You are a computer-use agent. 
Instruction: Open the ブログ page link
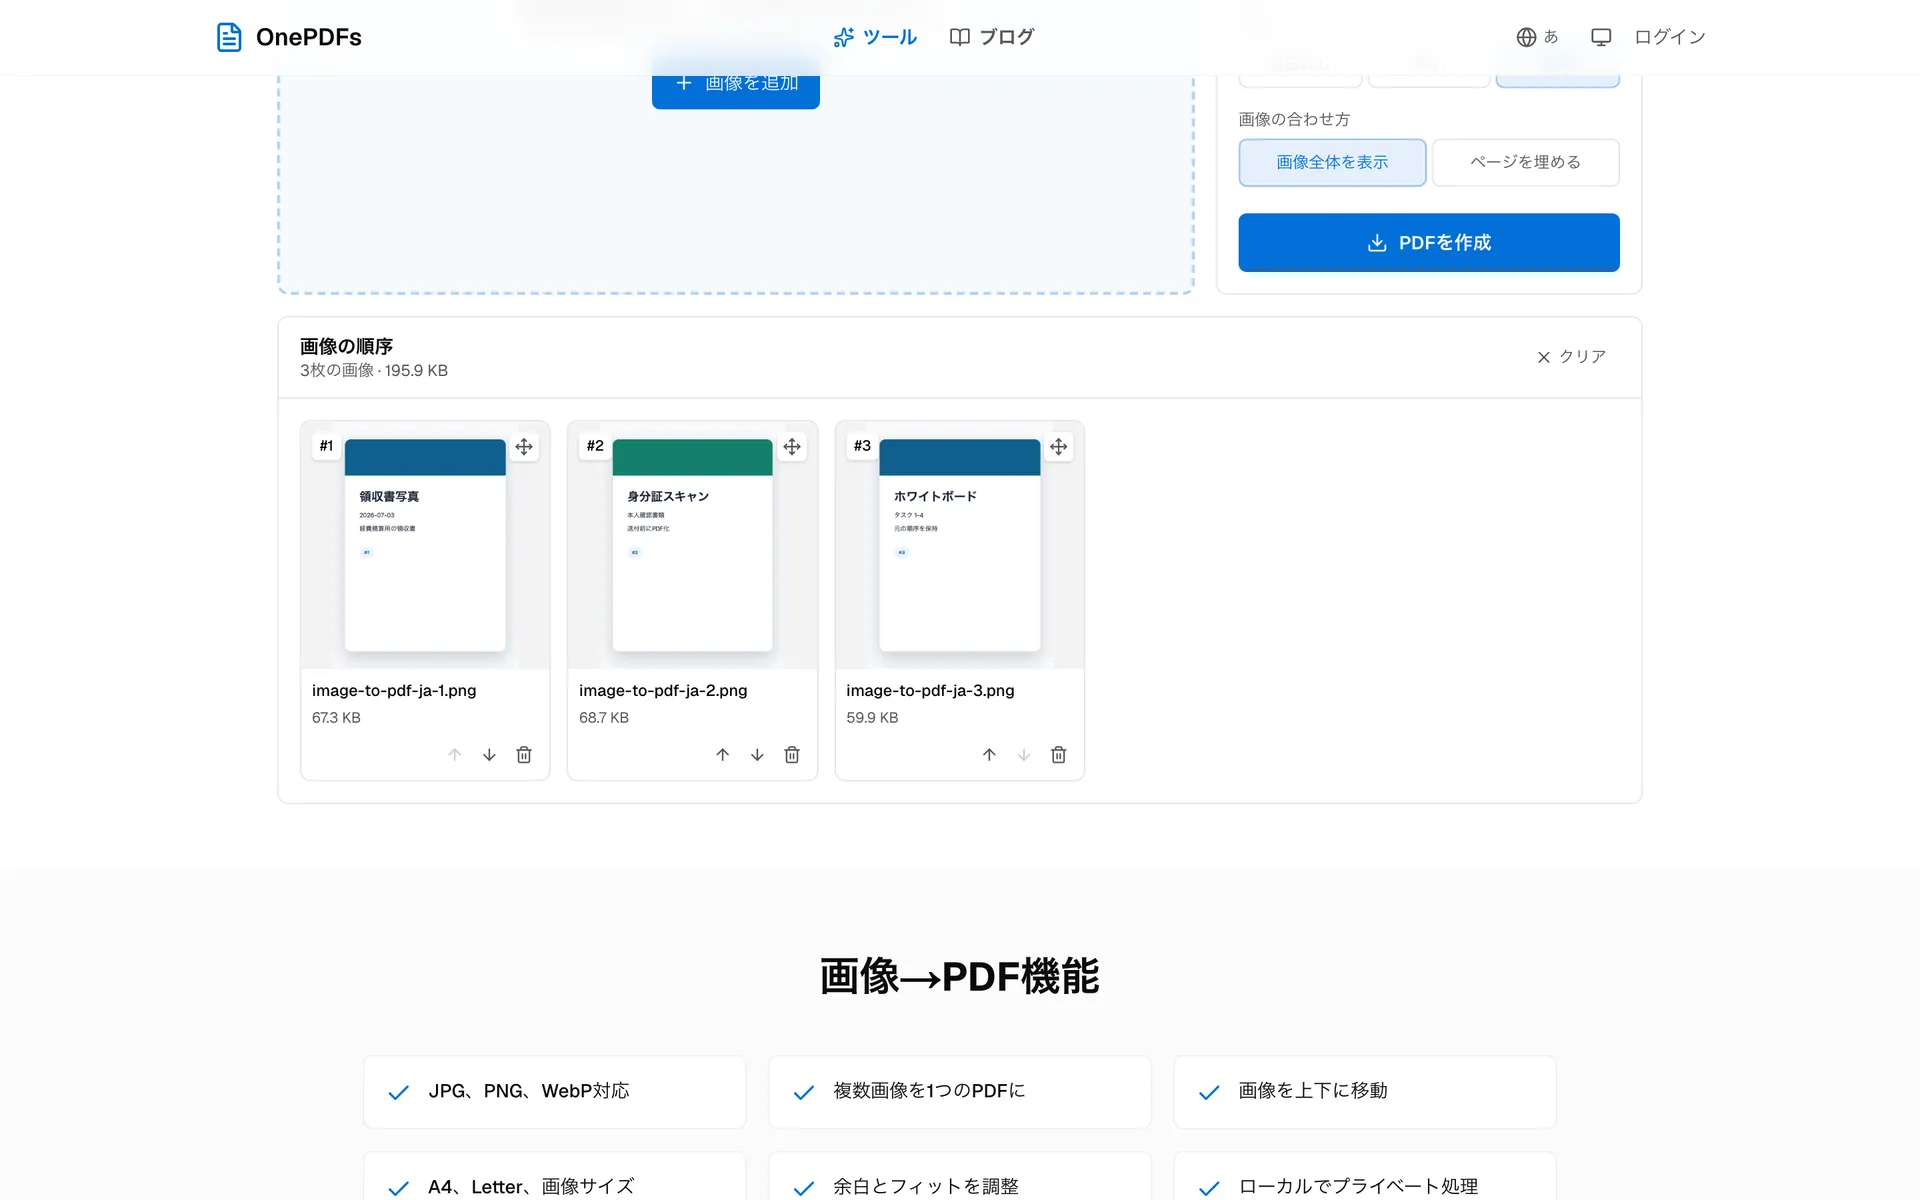coord(991,37)
